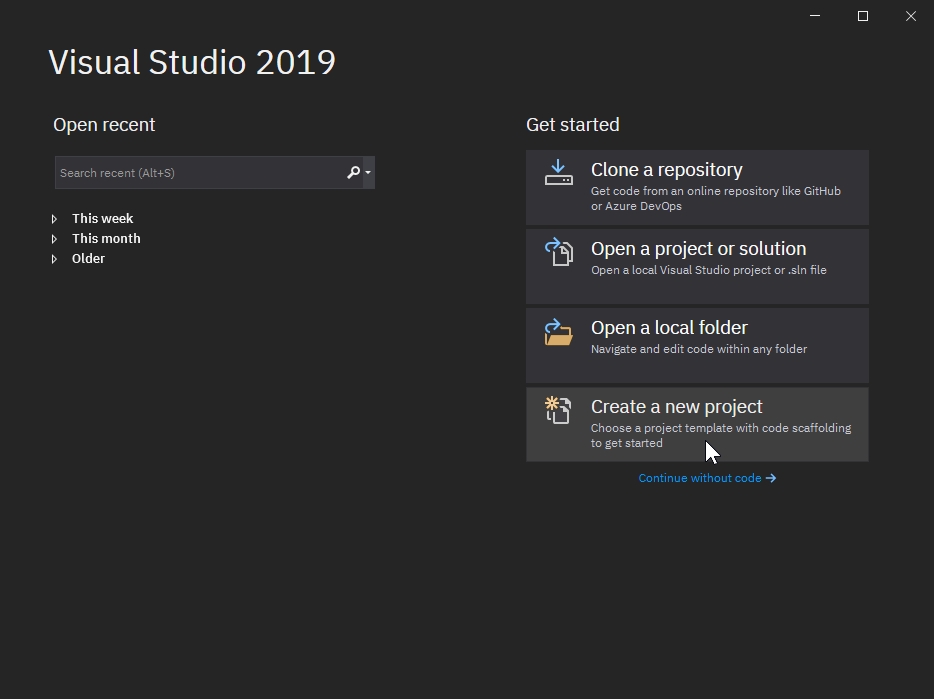Expand the This week group triangle

(55, 219)
